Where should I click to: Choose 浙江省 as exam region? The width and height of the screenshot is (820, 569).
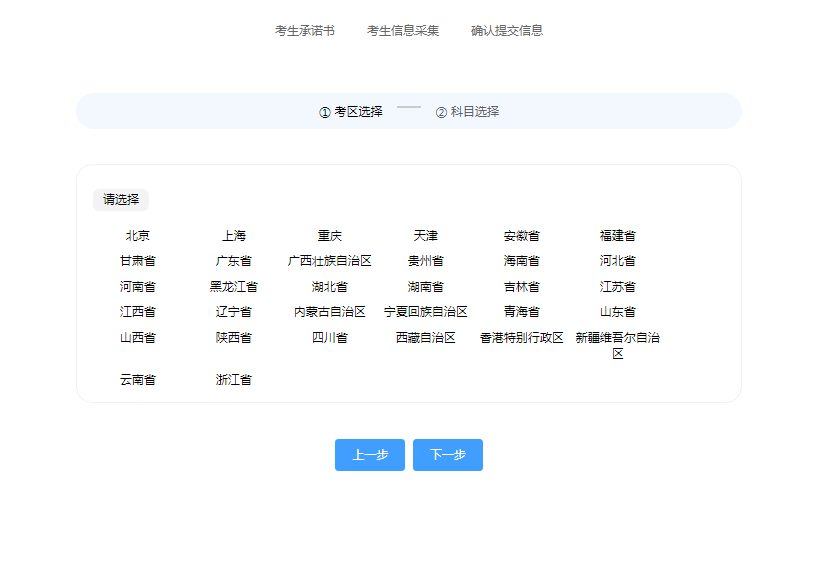234,380
